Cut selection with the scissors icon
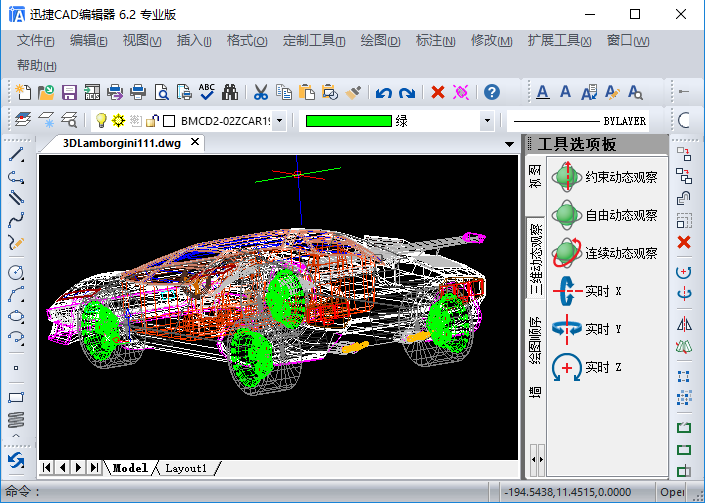The width and height of the screenshot is (705, 503). pos(261,92)
